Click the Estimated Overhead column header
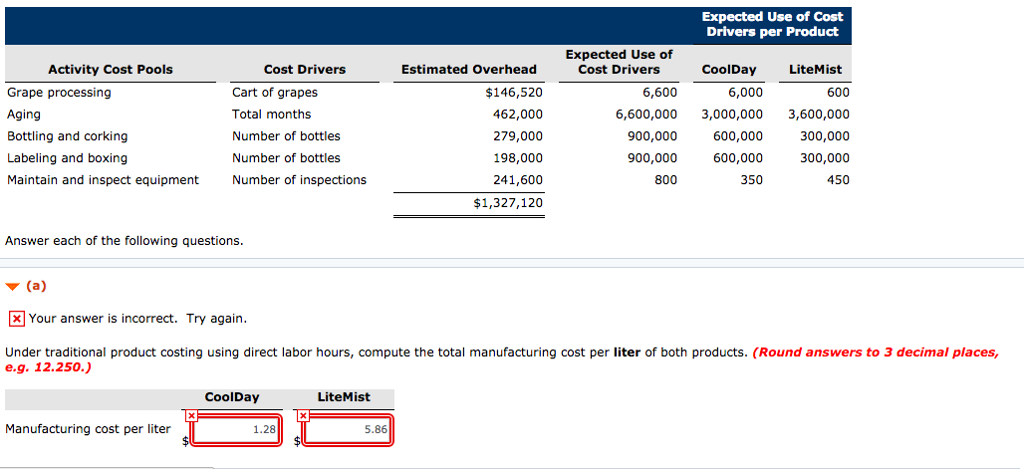Image resolution: width=1024 pixels, height=469 pixels. [468, 70]
